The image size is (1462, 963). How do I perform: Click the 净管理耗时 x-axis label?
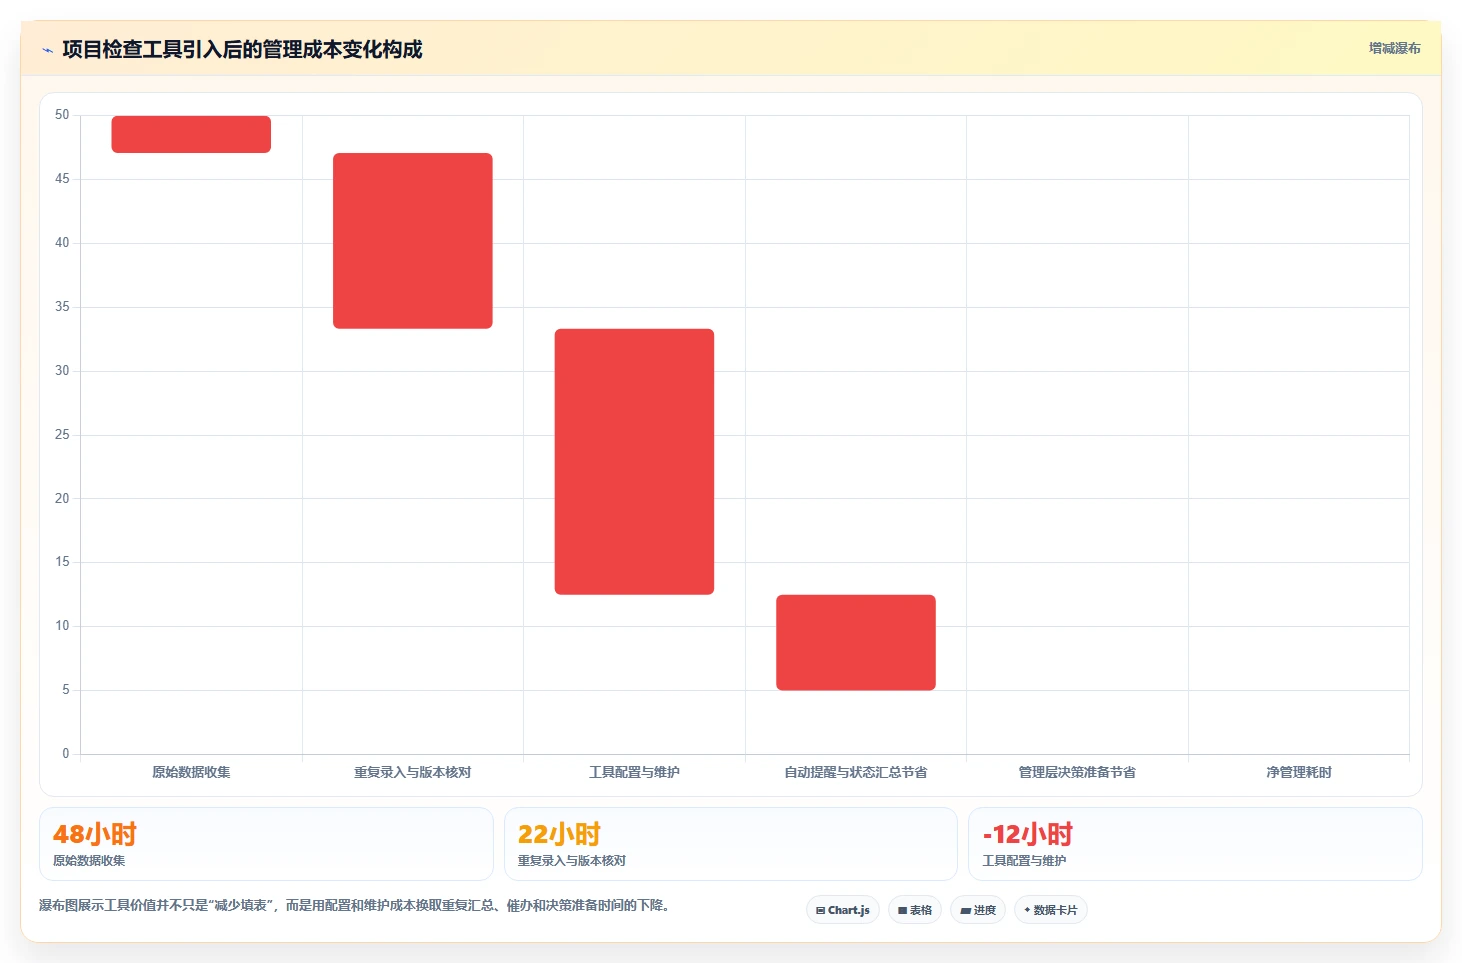coord(1299,772)
